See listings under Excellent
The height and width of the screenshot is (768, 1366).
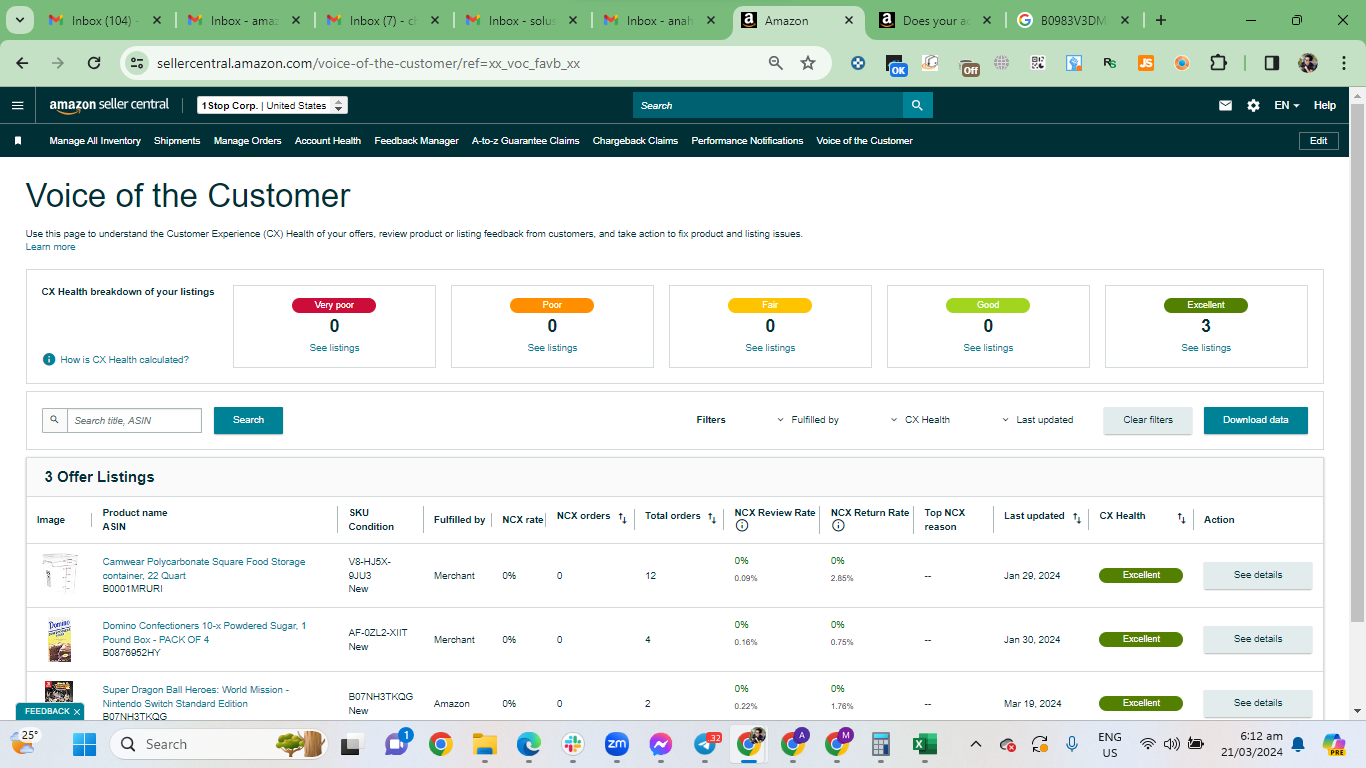(1207, 348)
